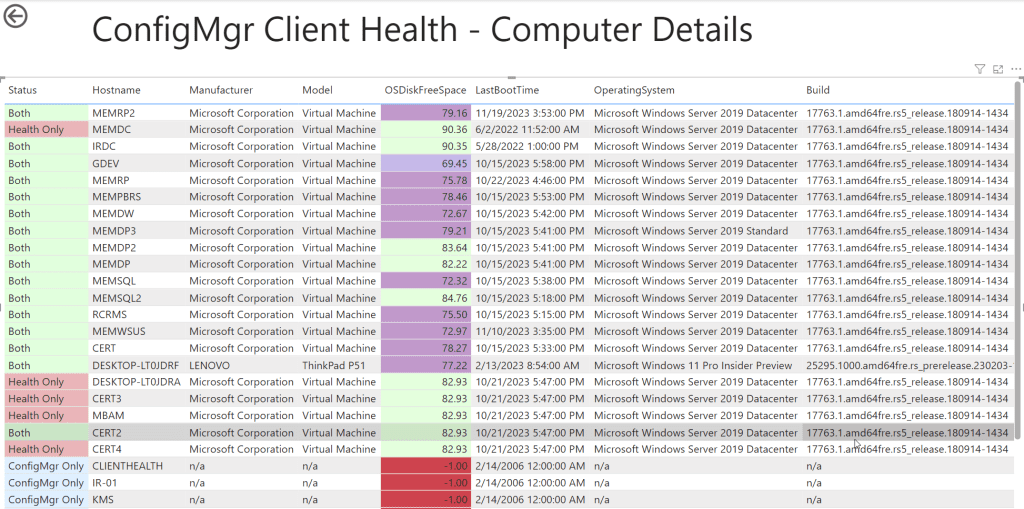Viewport: 1024px width, 509px height.
Task: Select hostname CERT4 cell
Action: pyautogui.click(x=137, y=449)
